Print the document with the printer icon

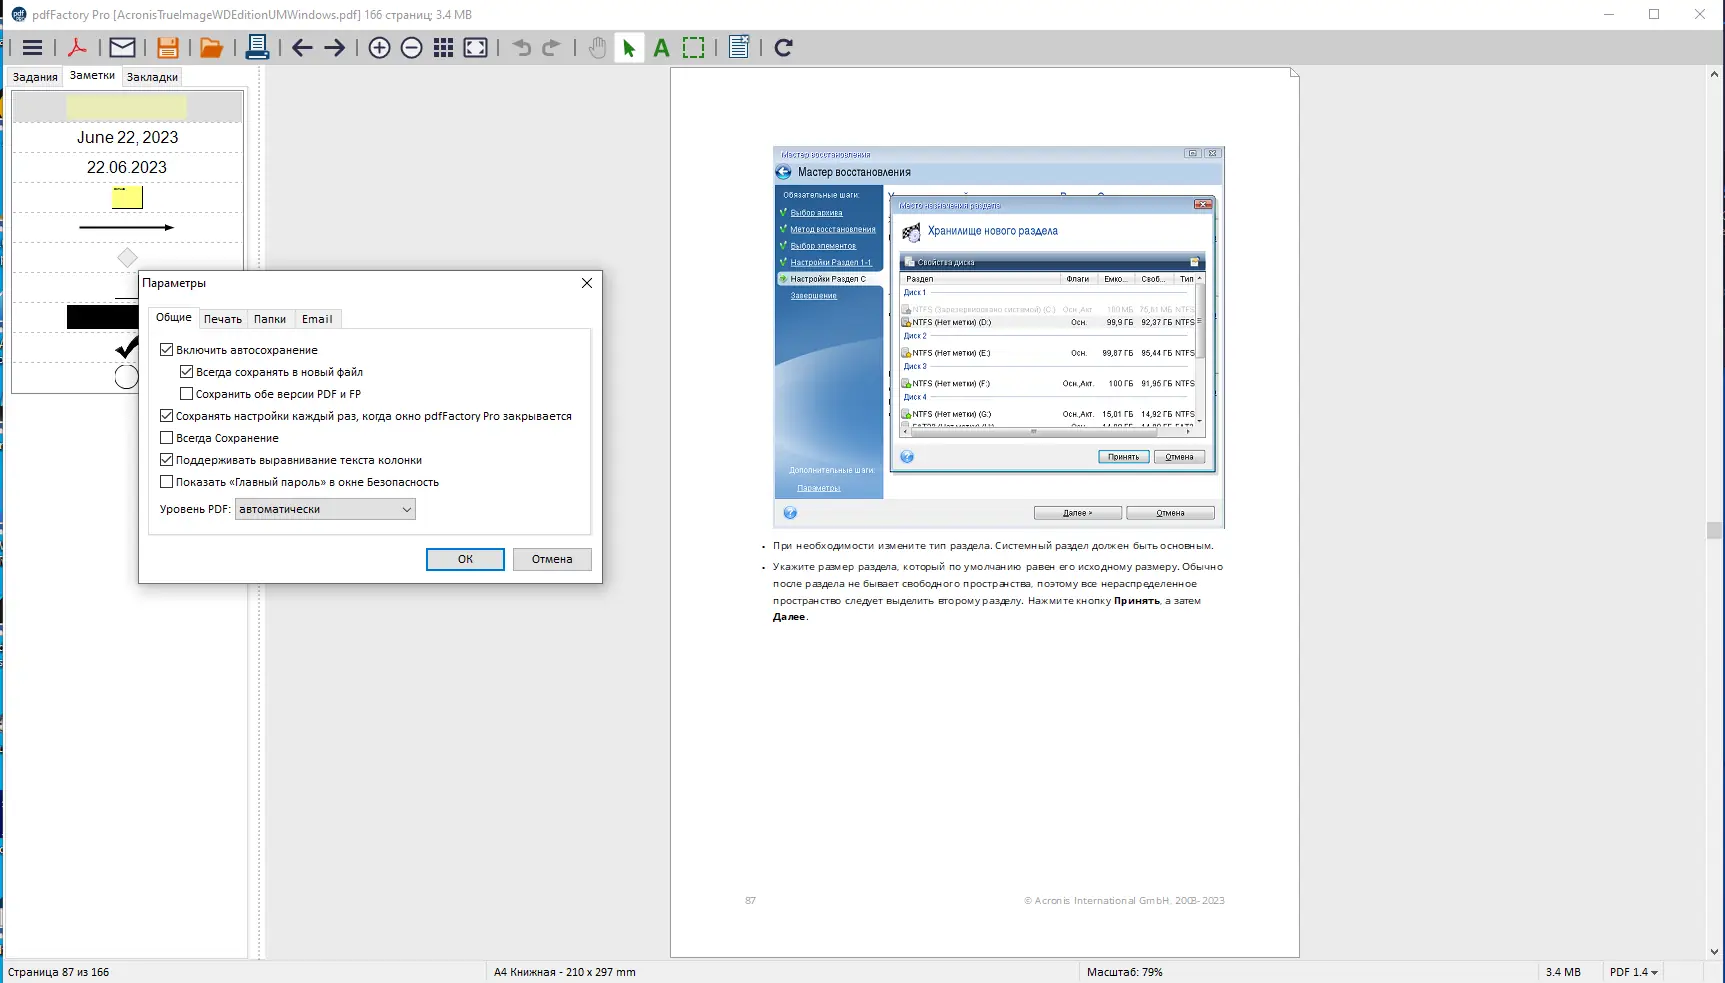pos(257,48)
